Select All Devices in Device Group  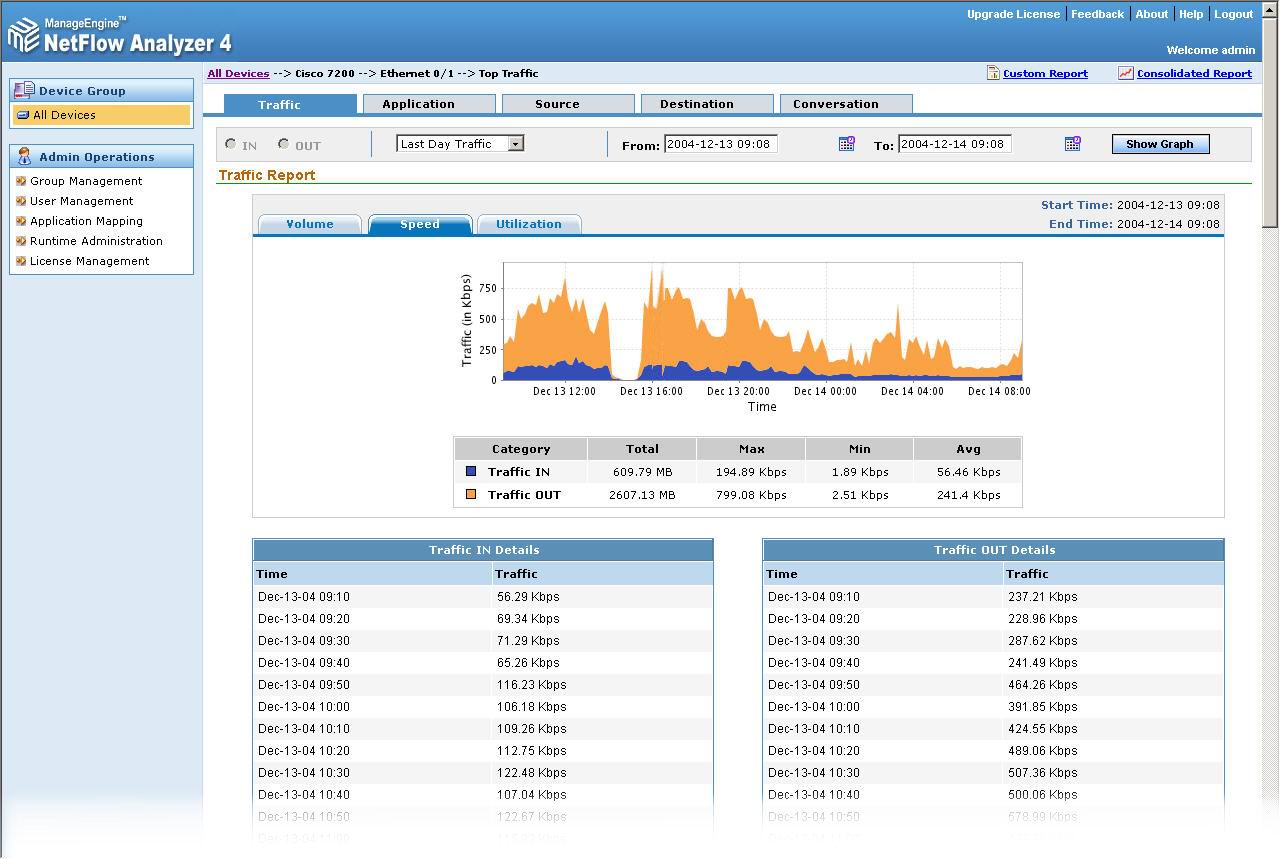(101, 115)
